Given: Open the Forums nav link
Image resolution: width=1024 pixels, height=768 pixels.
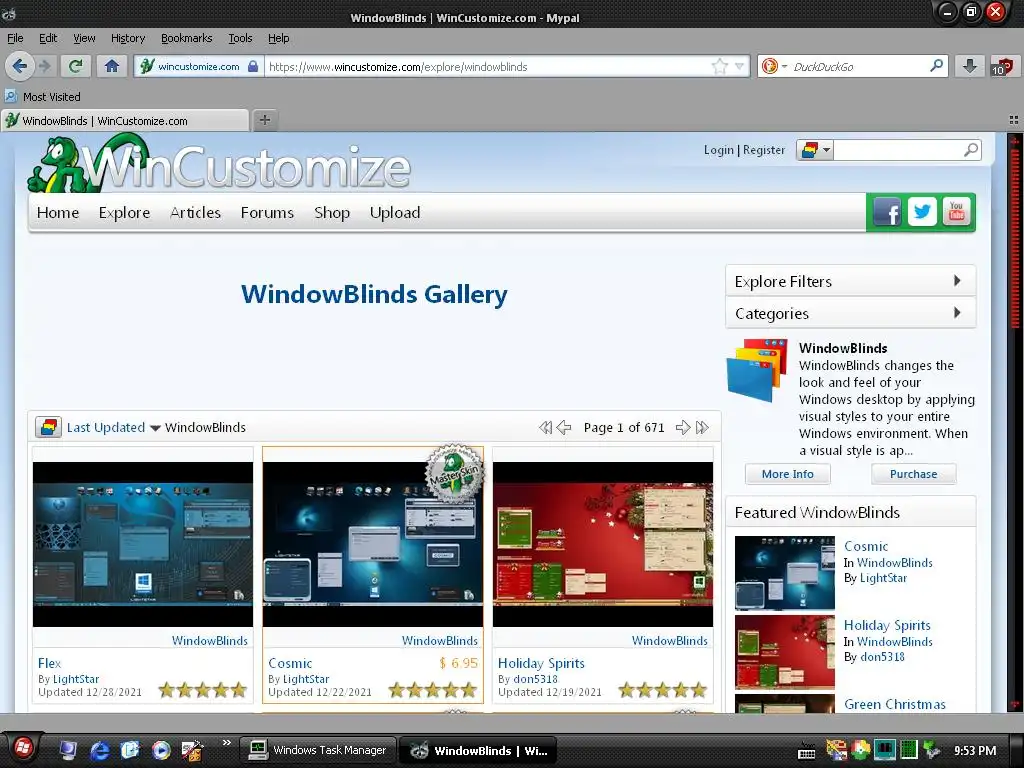Looking at the screenshot, I should [x=267, y=212].
